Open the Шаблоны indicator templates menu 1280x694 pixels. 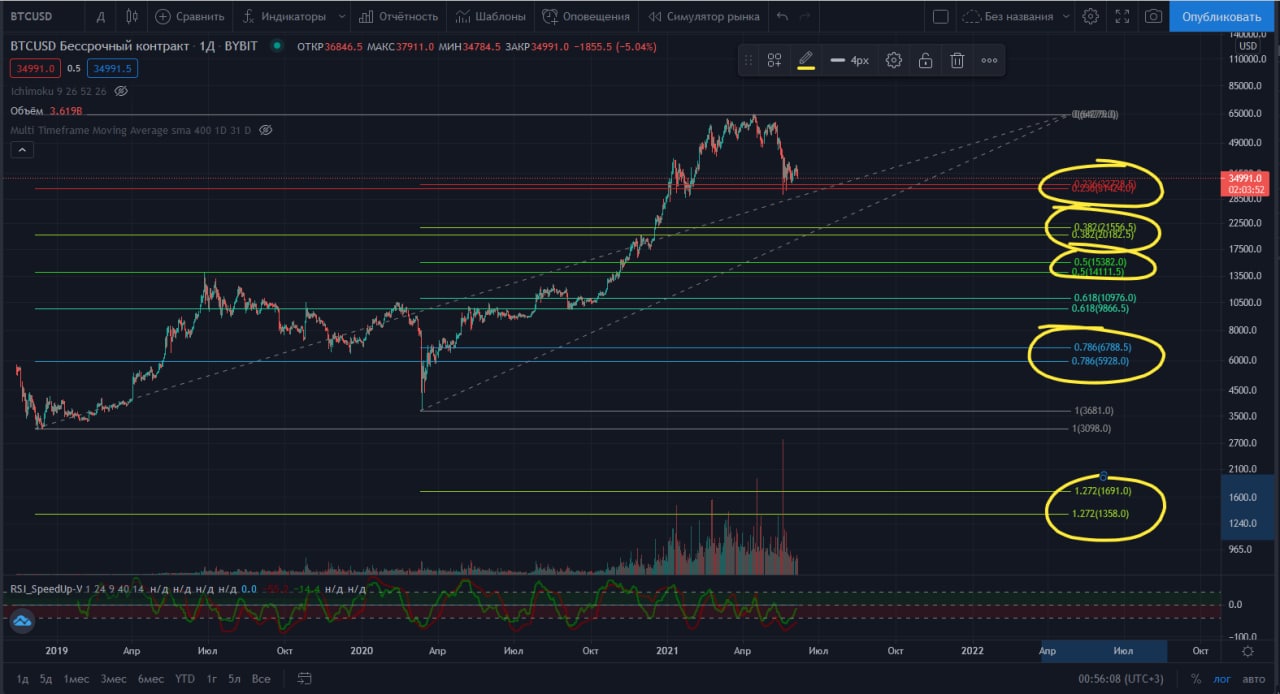coord(490,16)
